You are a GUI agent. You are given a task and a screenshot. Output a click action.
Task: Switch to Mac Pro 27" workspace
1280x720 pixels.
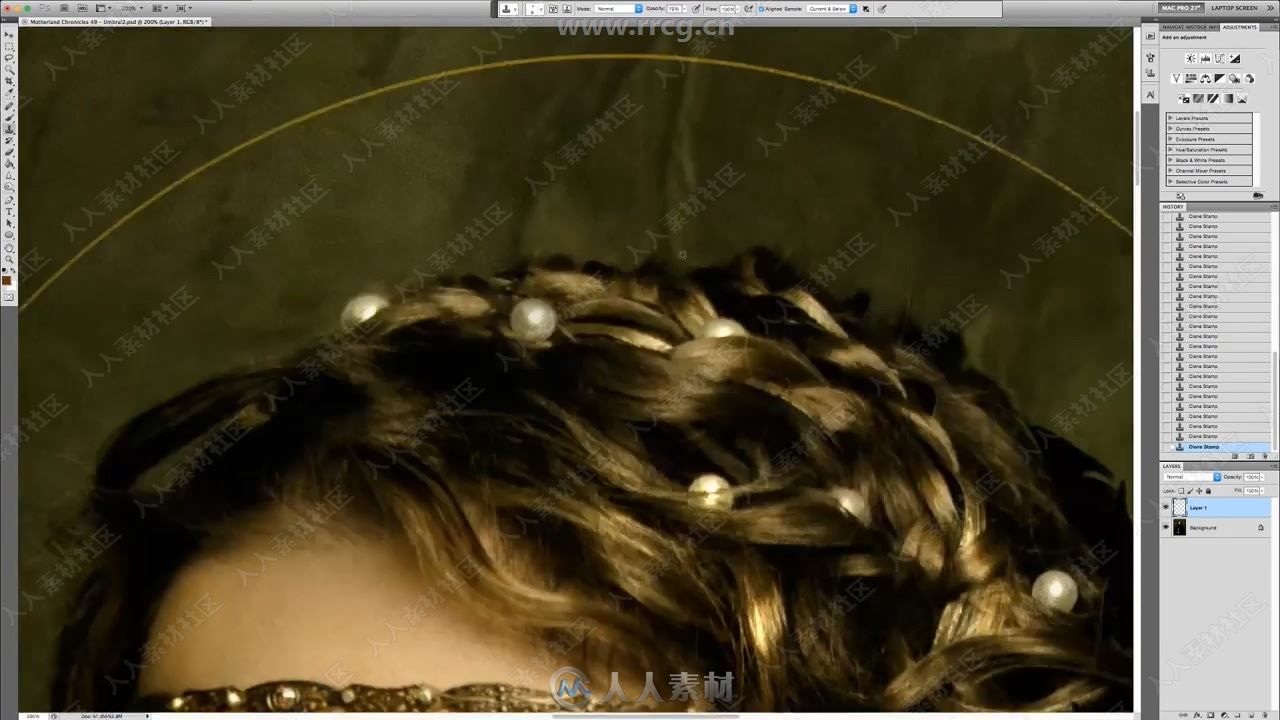(1181, 8)
